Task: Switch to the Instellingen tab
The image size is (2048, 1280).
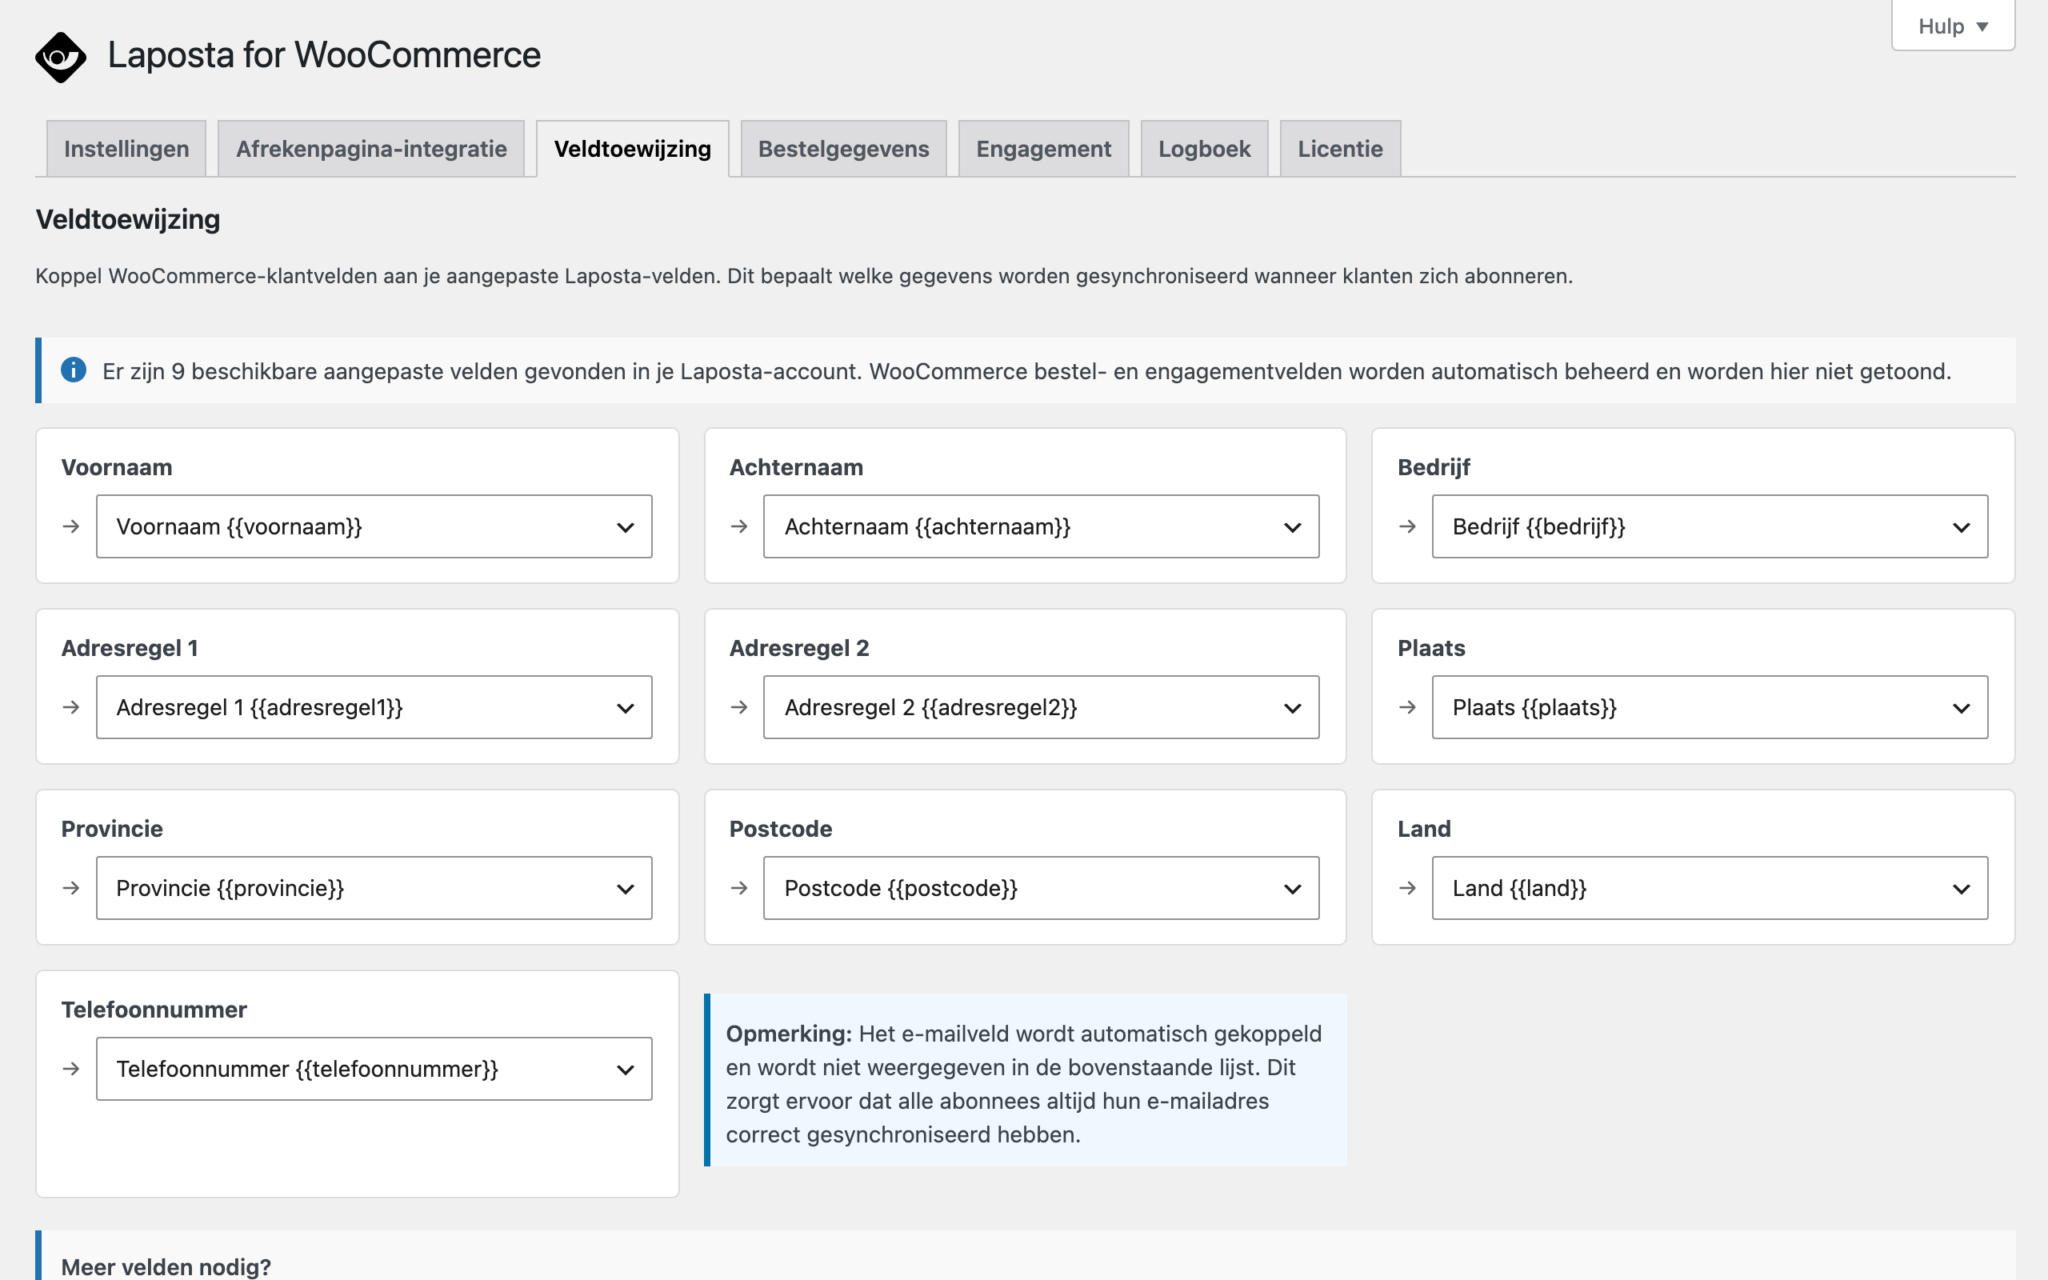Action: [x=126, y=149]
